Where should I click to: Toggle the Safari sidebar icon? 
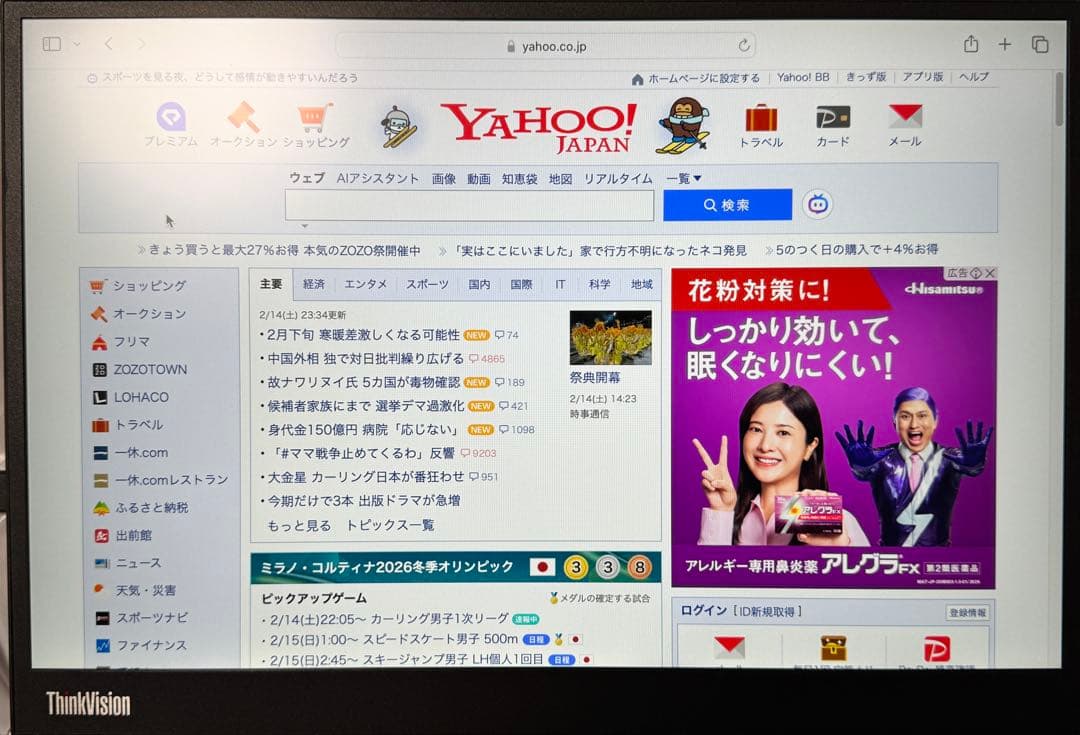tap(53, 44)
